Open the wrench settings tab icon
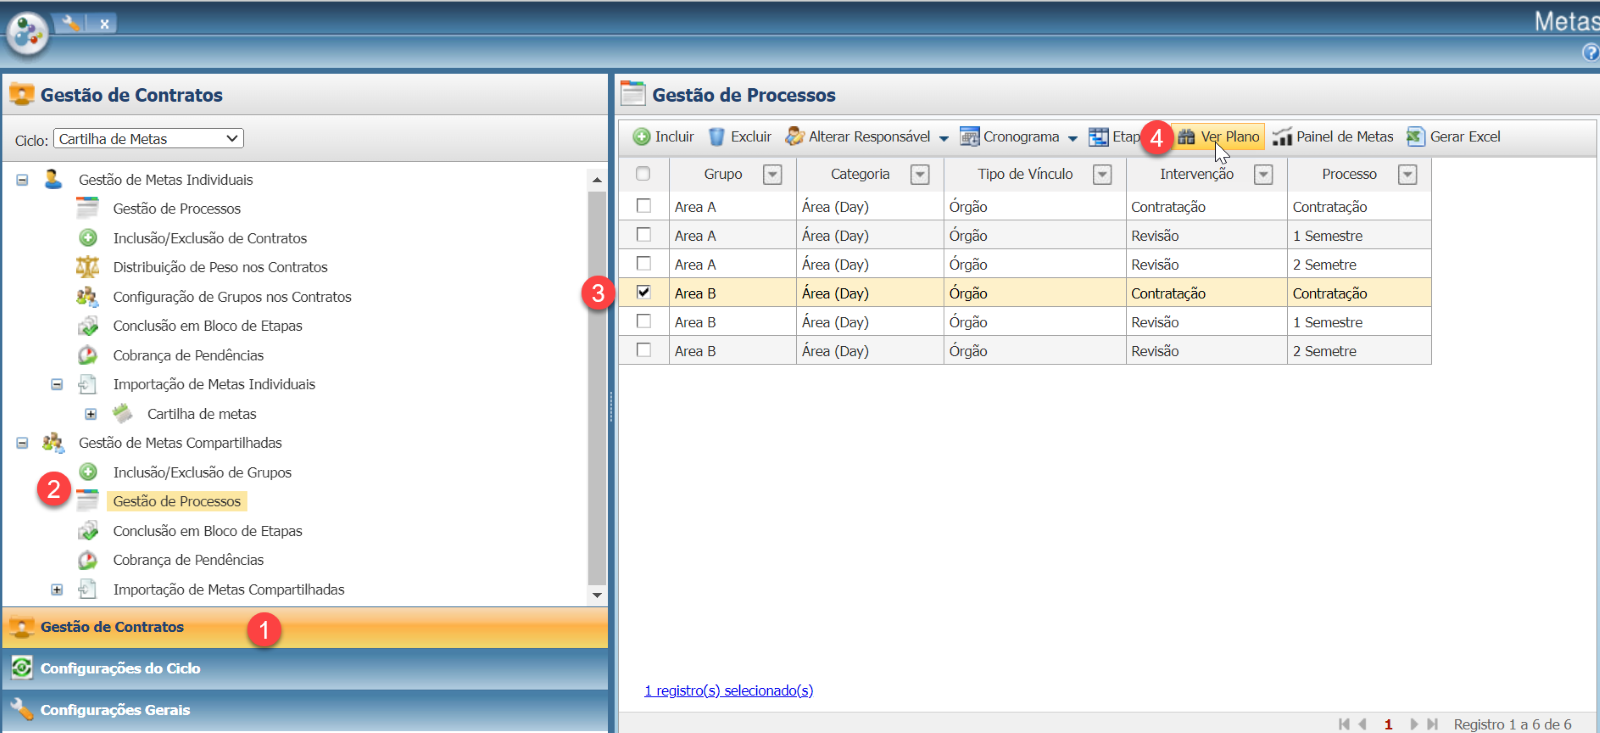The width and height of the screenshot is (1600, 733). click(71, 22)
